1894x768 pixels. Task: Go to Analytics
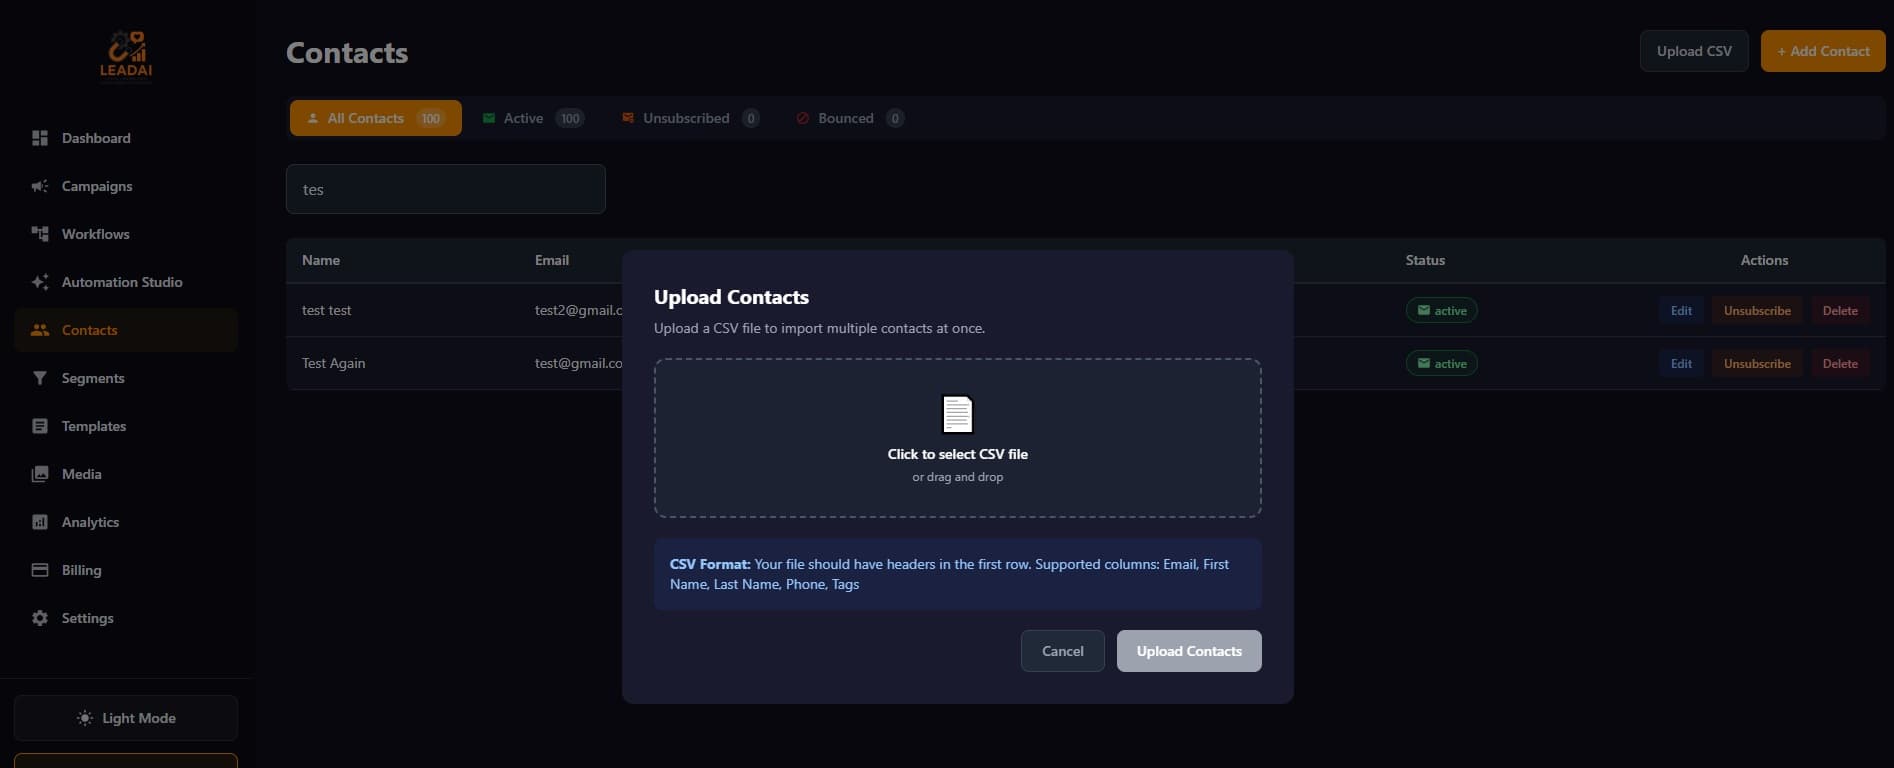click(x=126, y=522)
